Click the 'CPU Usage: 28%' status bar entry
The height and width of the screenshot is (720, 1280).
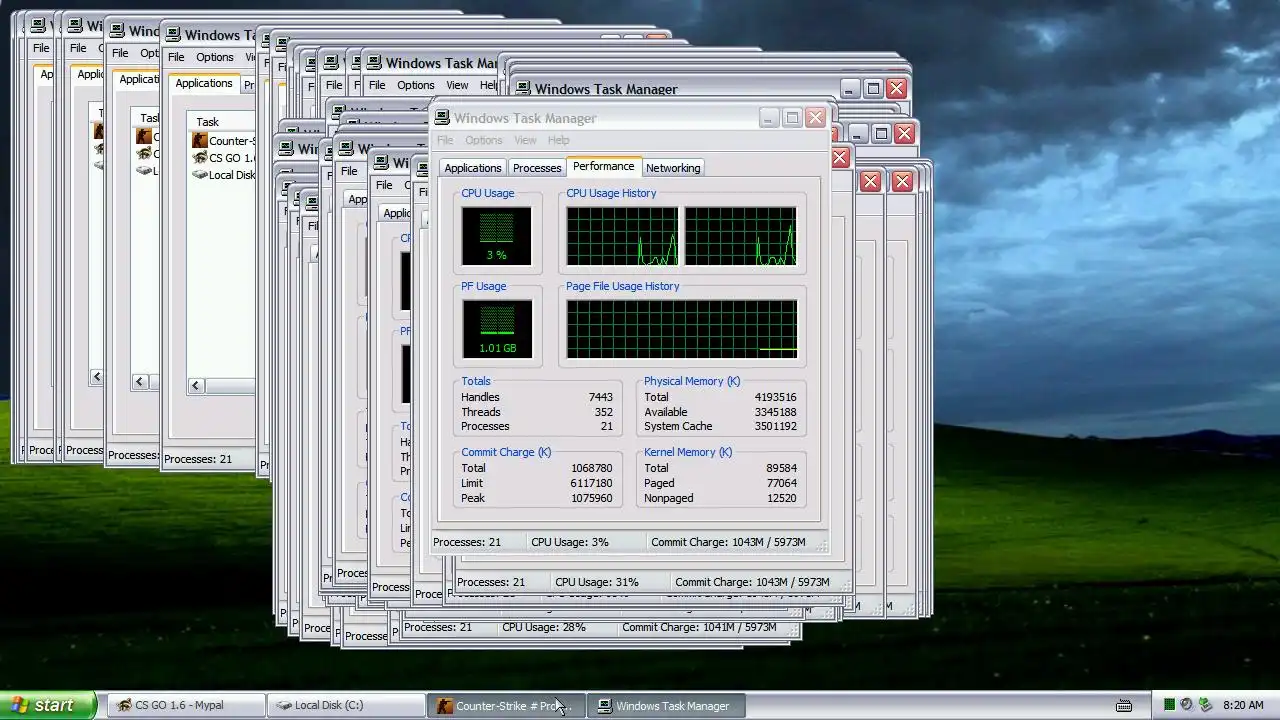[544, 627]
